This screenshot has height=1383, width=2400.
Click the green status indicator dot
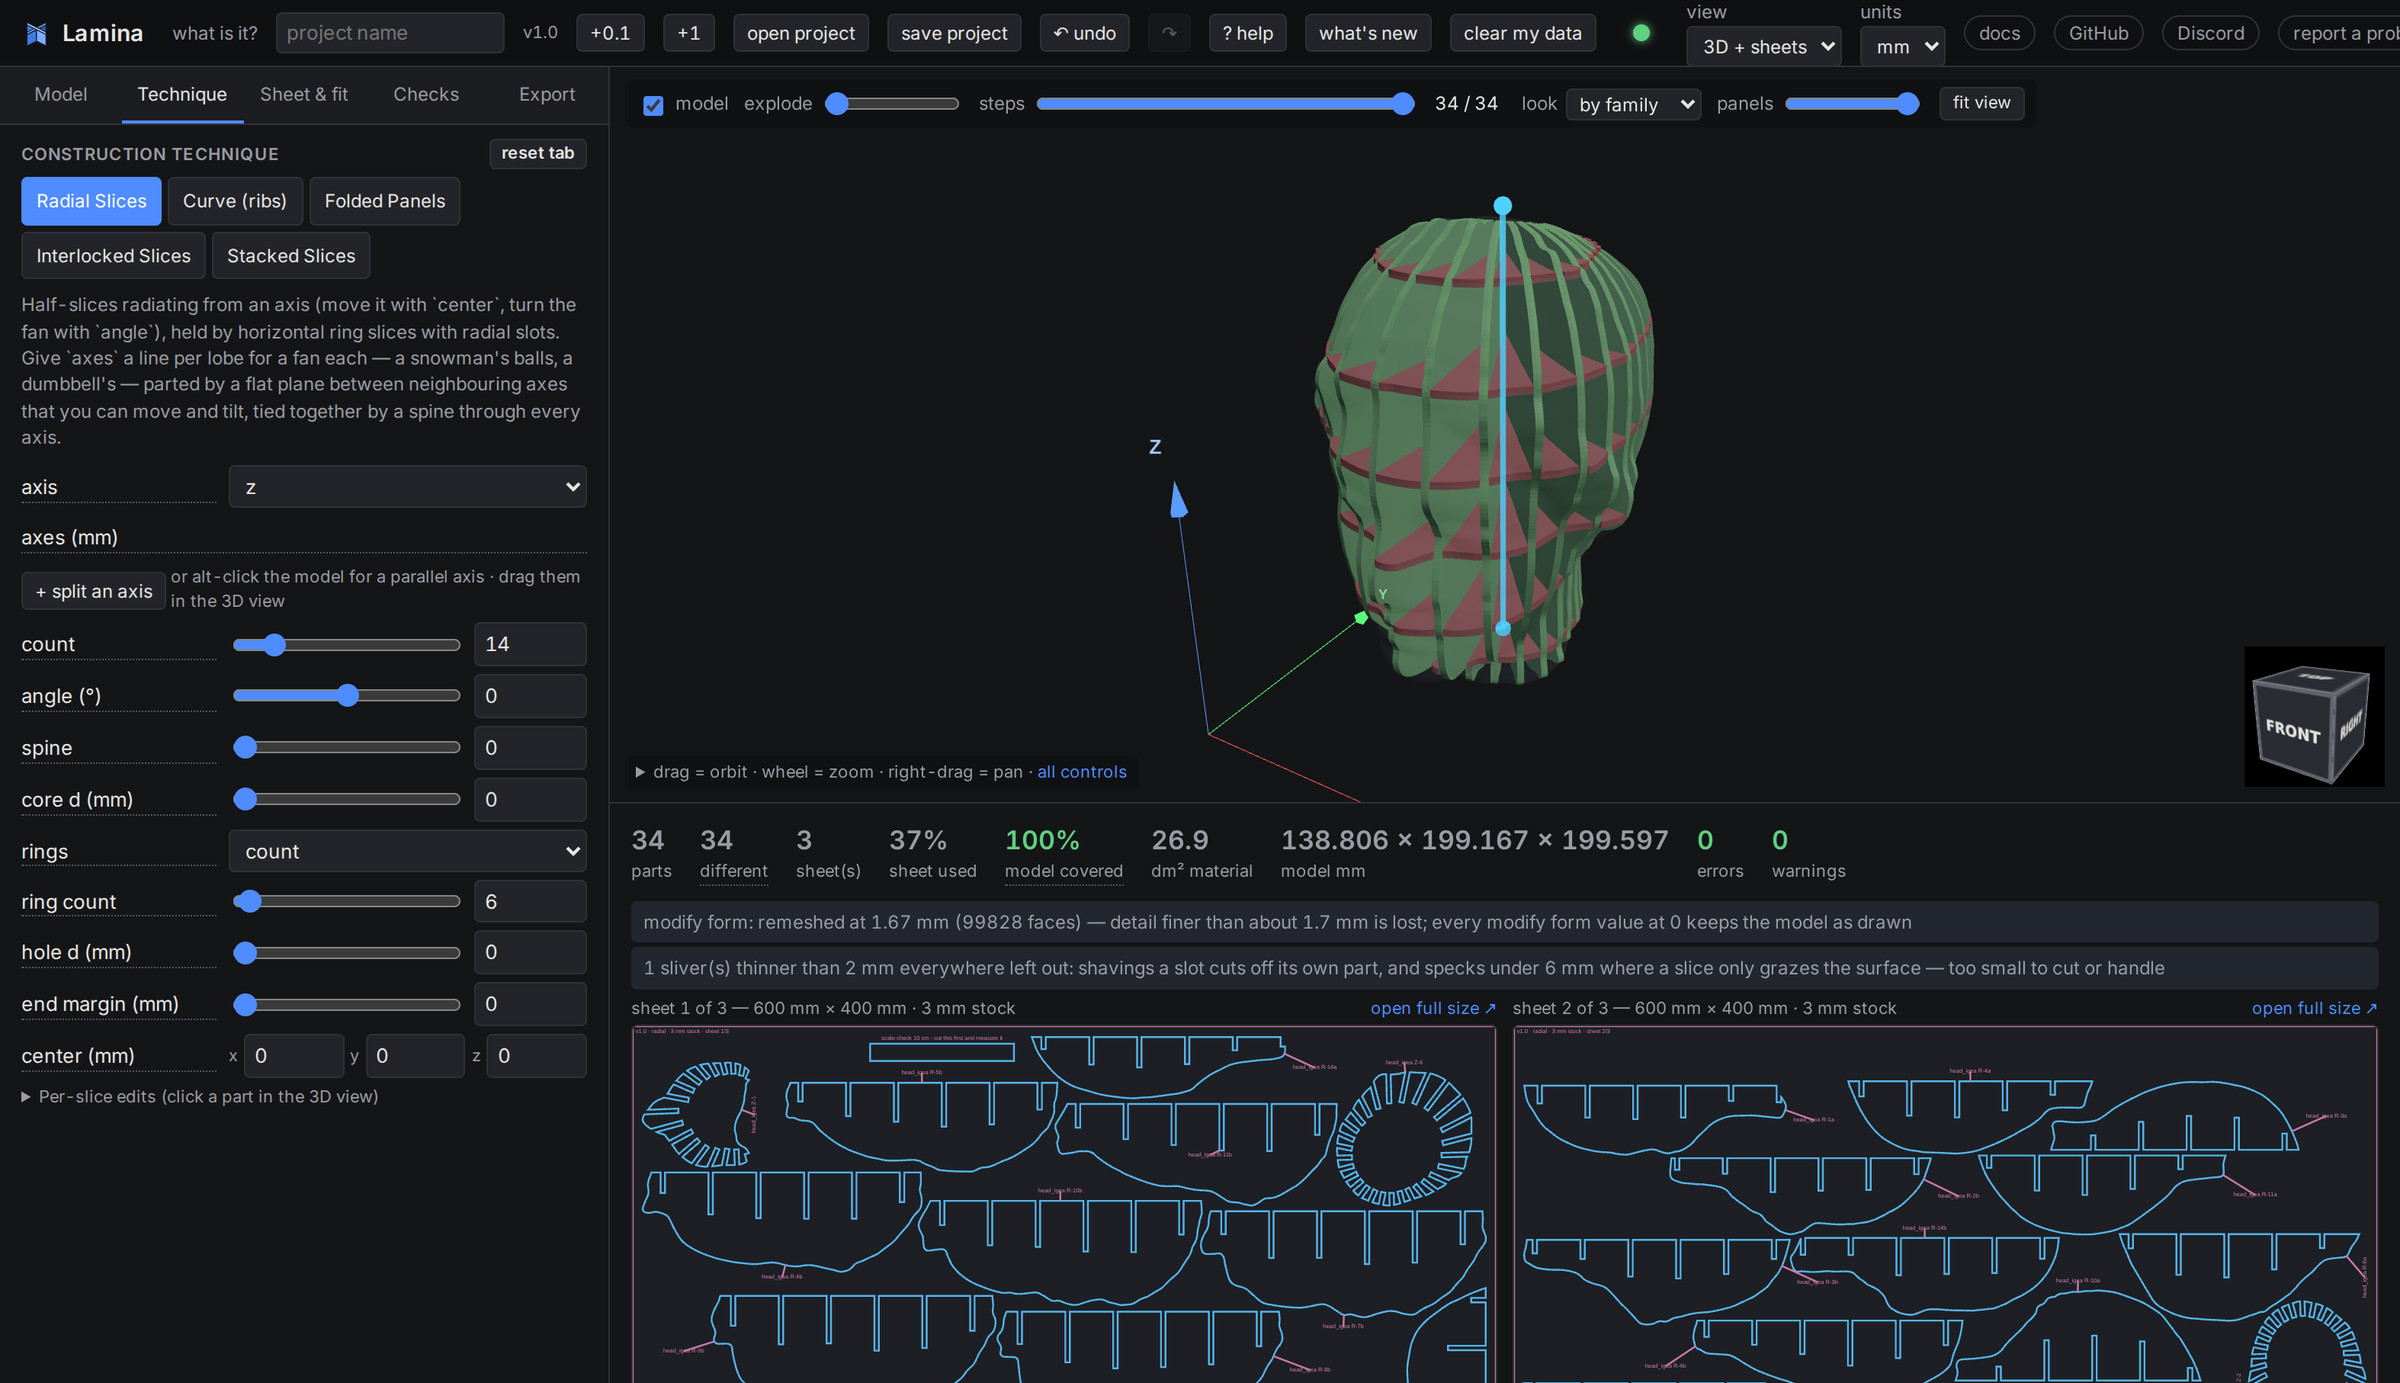1641,33
